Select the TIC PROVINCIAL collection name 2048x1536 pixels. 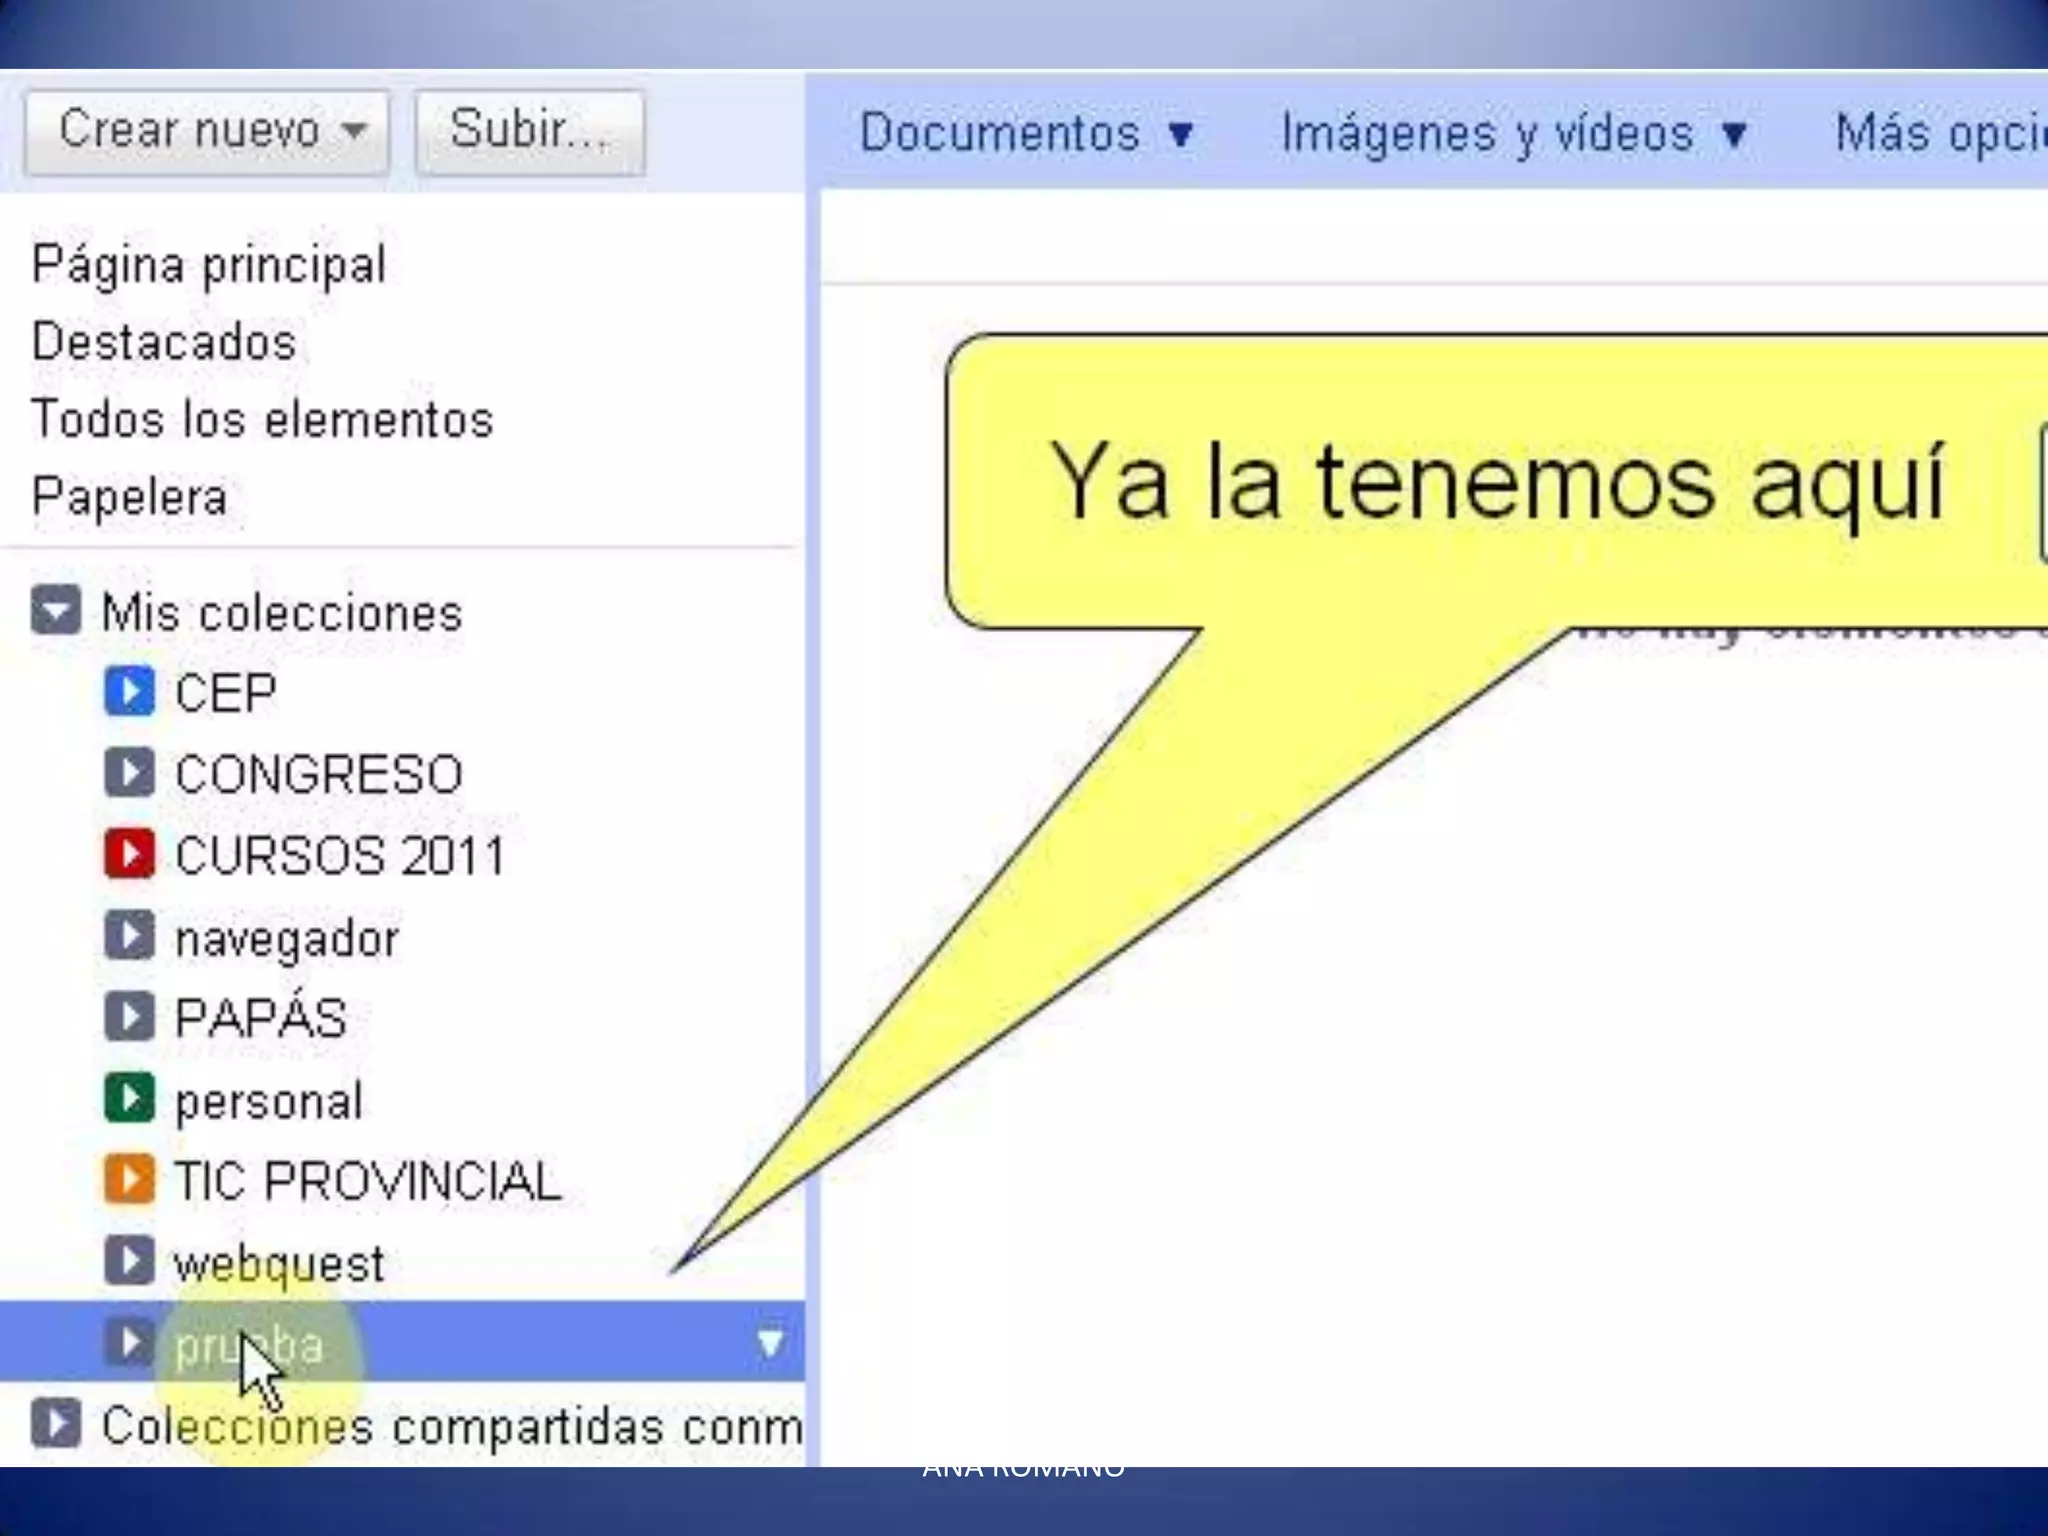[368, 1181]
